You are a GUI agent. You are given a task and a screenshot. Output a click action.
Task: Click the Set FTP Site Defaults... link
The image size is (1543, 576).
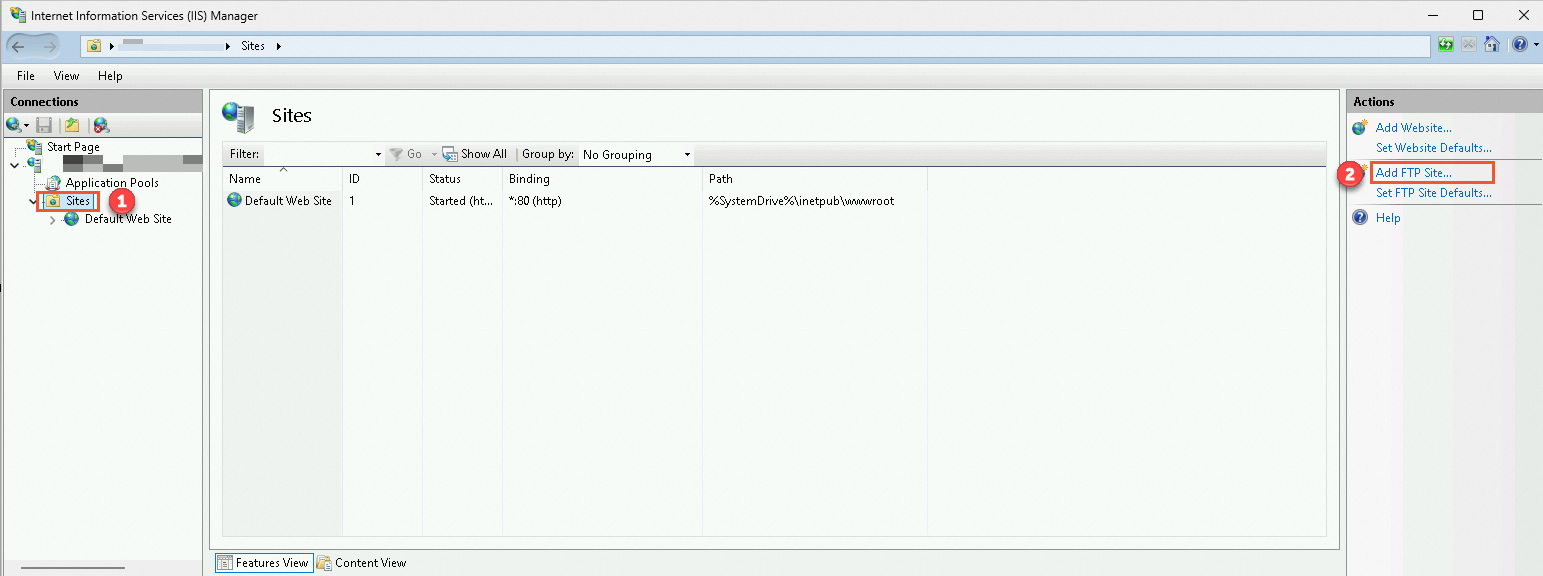pyautogui.click(x=1433, y=193)
